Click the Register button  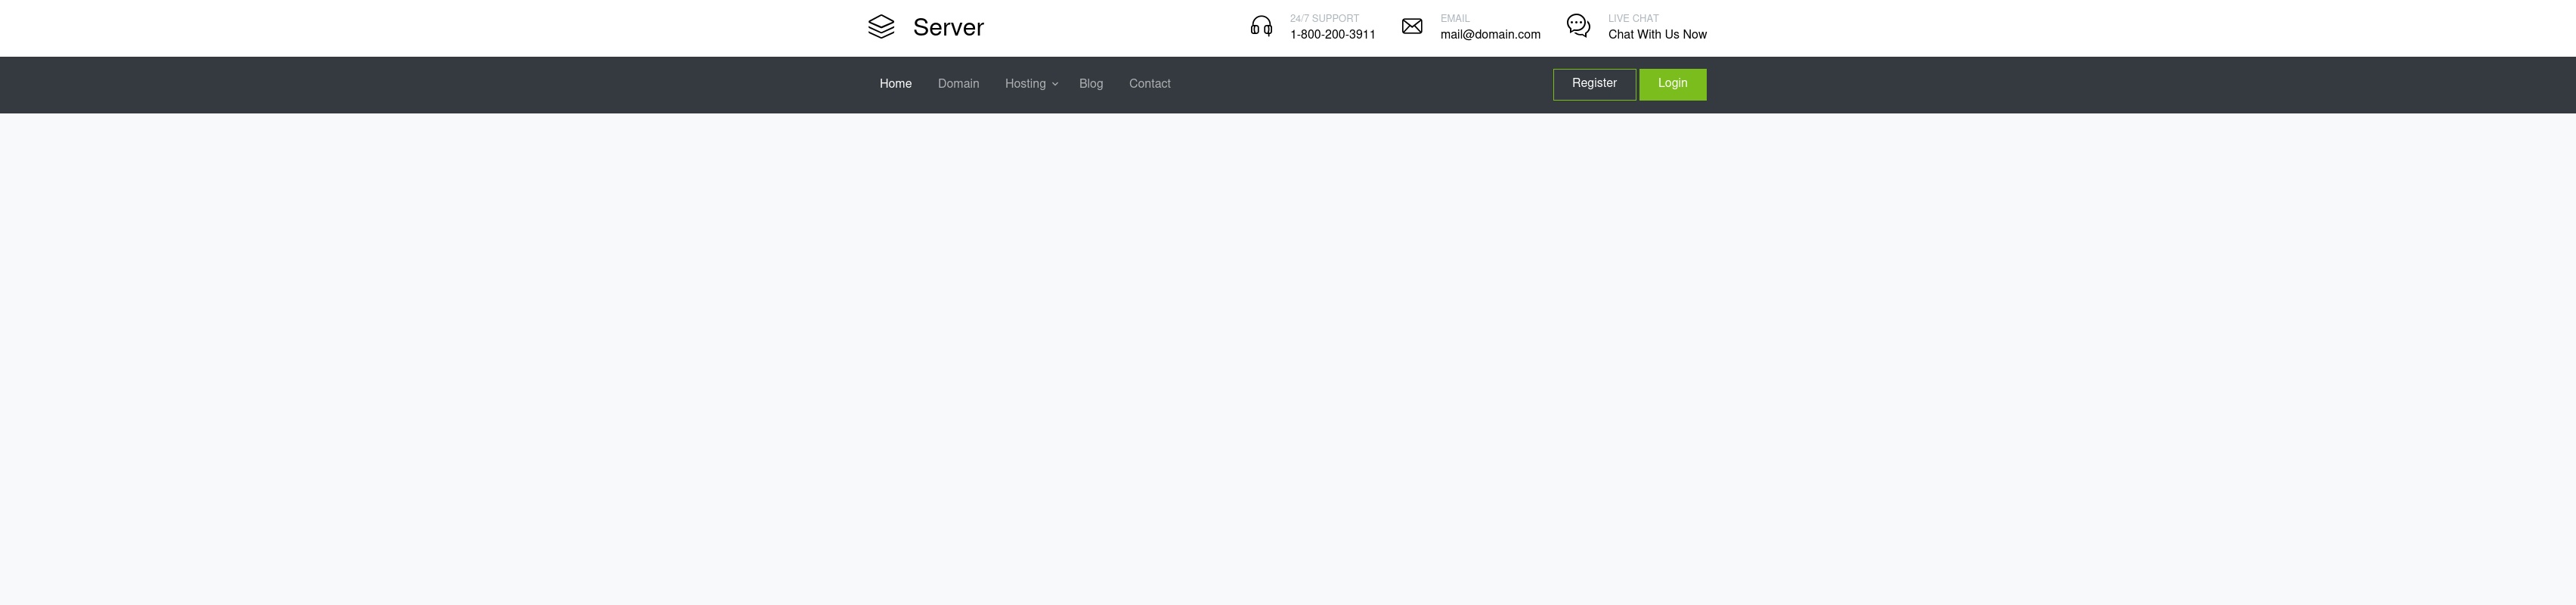point(1594,84)
